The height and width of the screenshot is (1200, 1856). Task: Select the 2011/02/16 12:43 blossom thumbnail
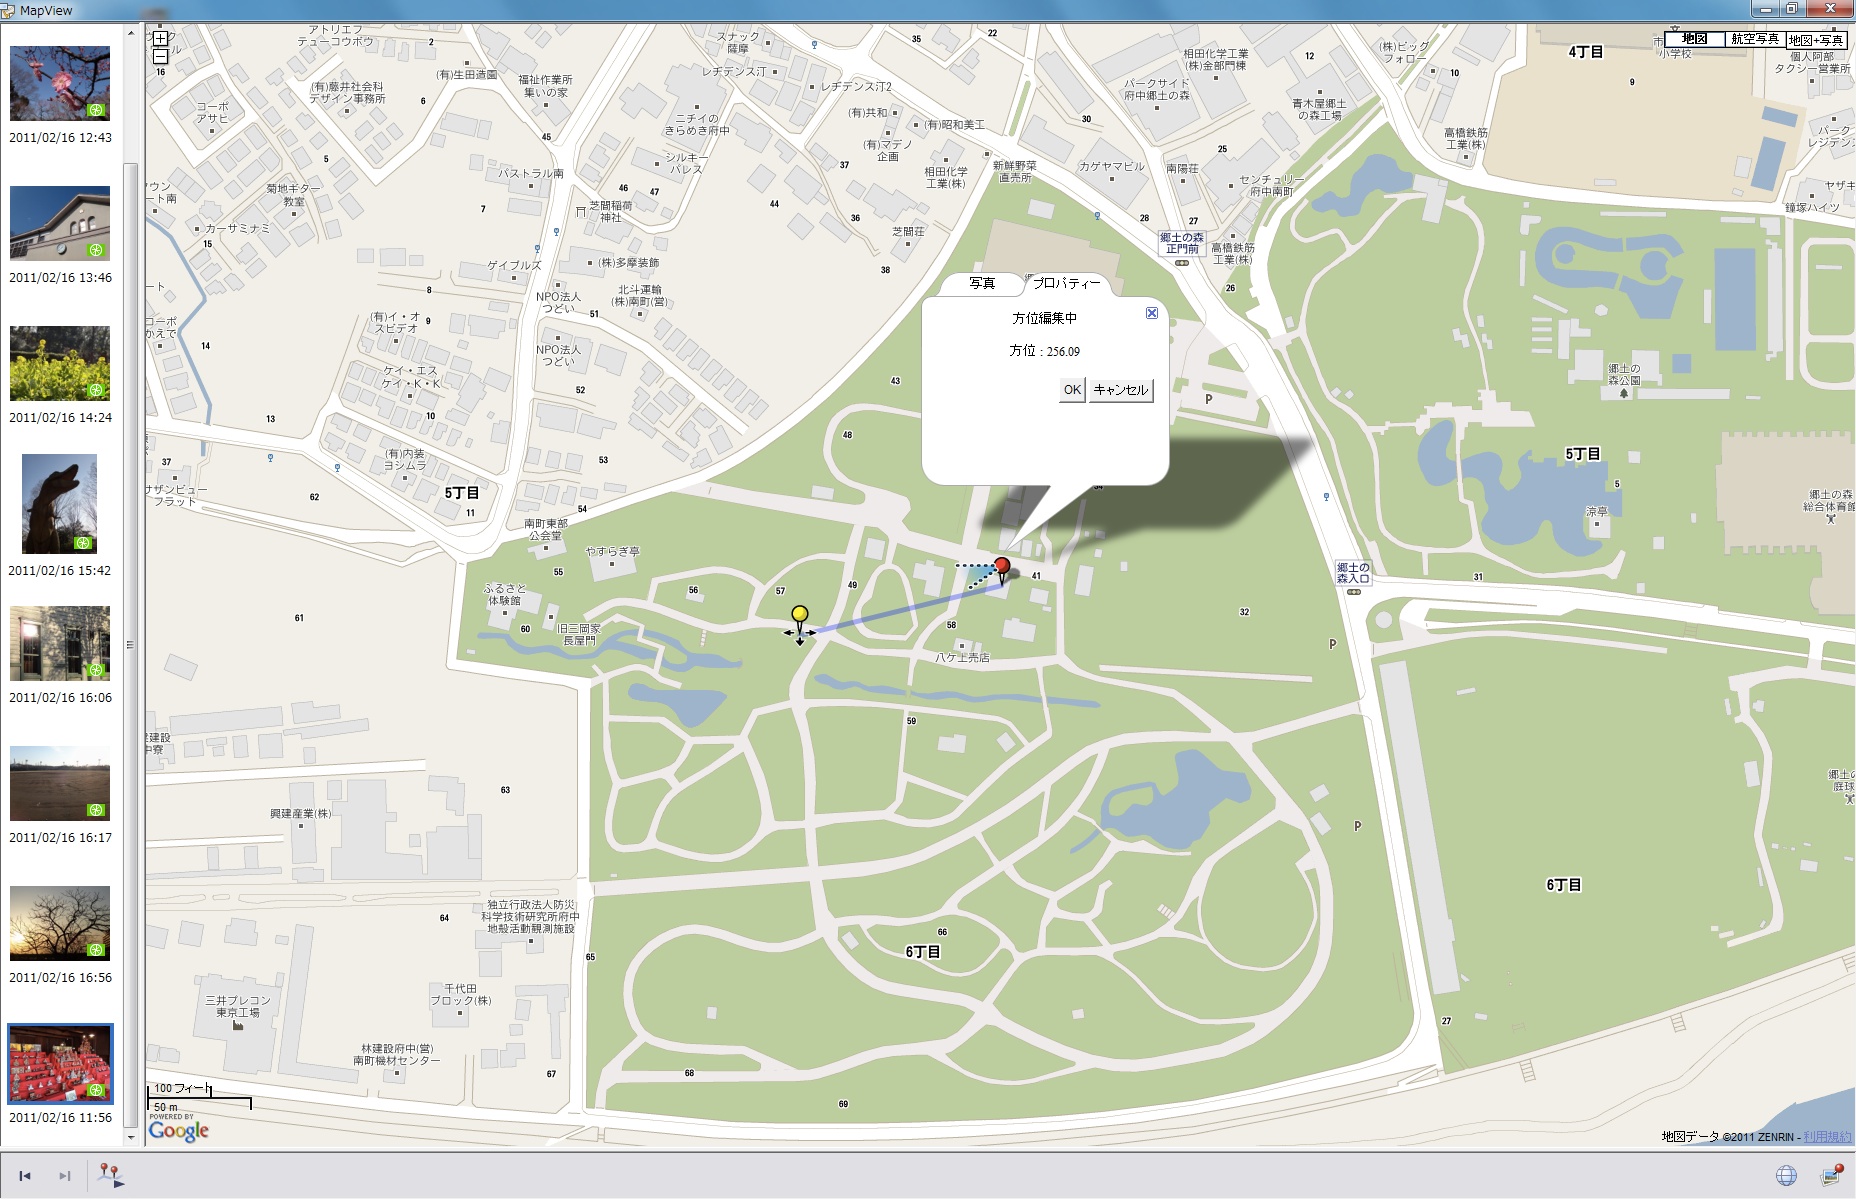[x=60, y=84]
